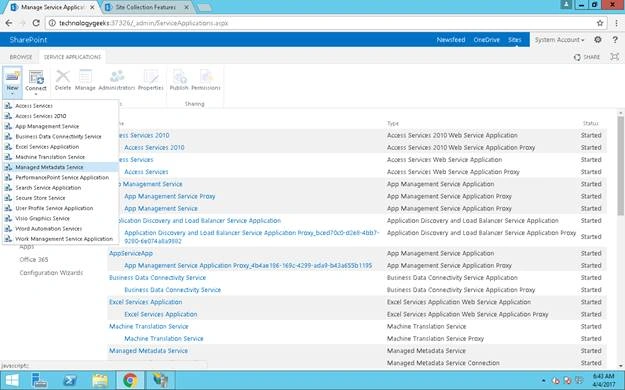Open the AppServiceApp link
This screenshot has height=390, width=625.
131,253
